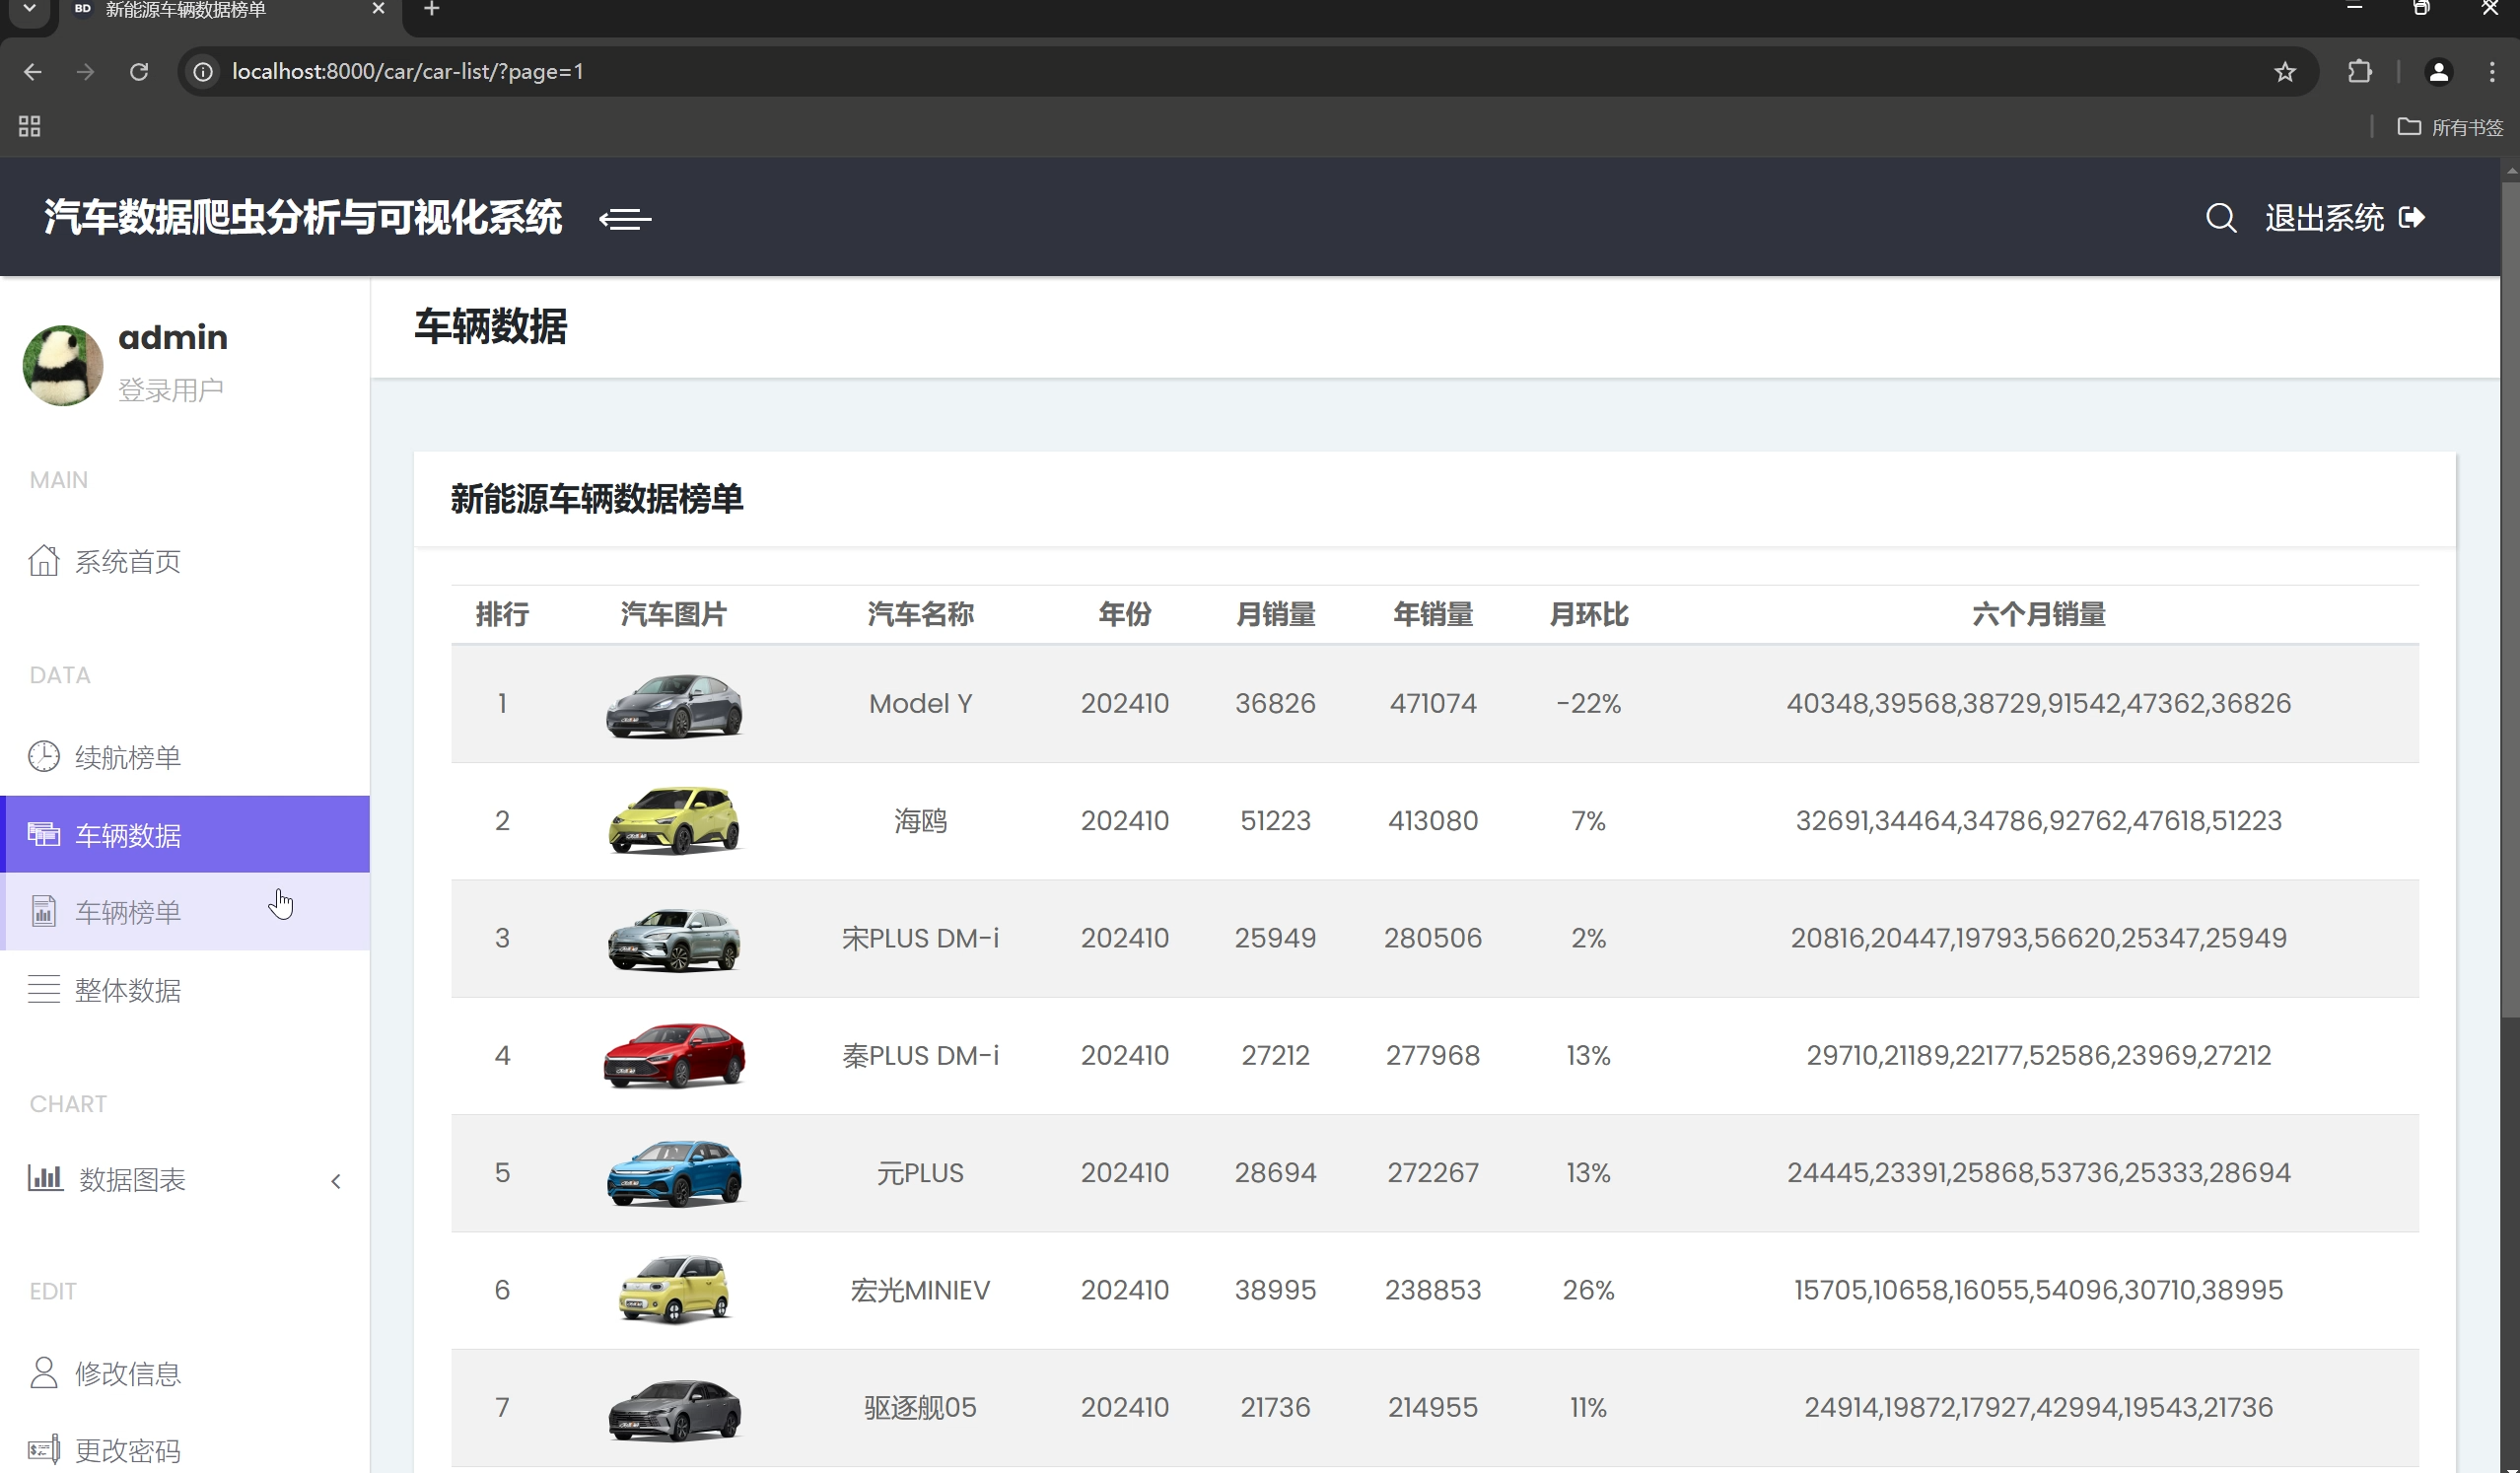Open the apps grid icon in bookmarks bar

29,126
